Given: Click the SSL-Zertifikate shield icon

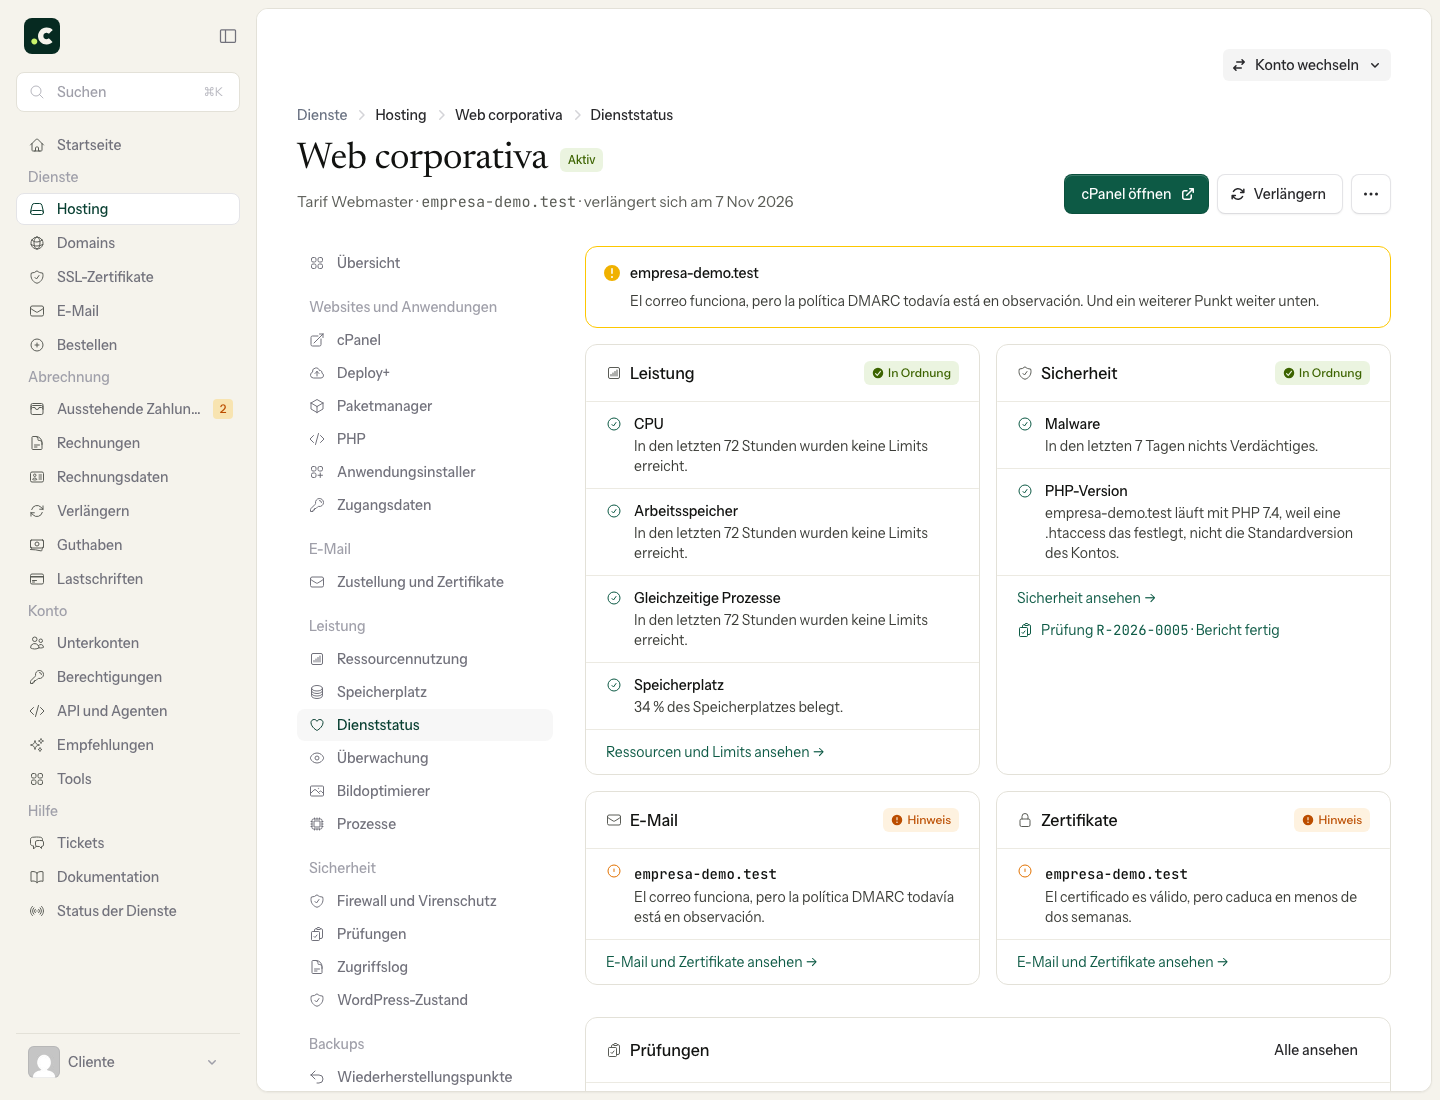Looking at the screenshot, I should coord(37,277).
